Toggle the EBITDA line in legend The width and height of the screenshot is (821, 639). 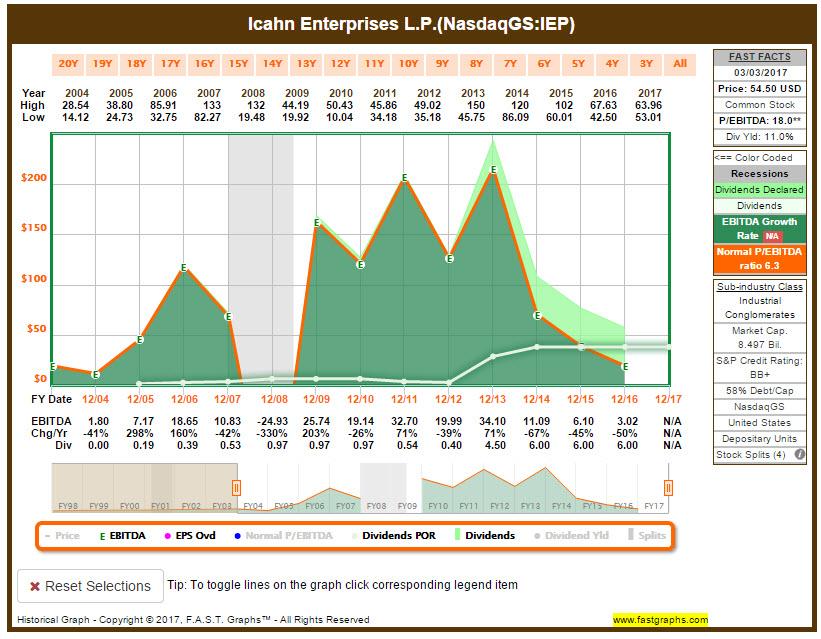point(123,536)
